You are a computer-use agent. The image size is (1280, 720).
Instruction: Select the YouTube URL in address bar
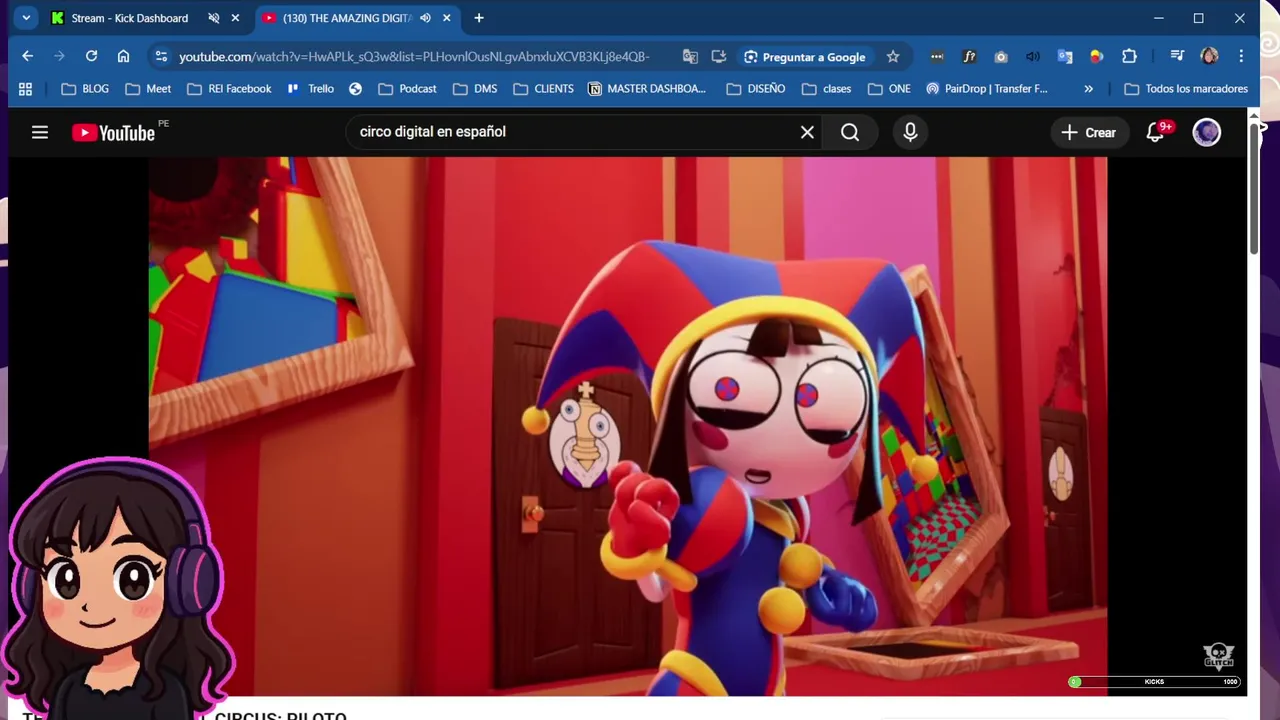click(414, 57)
